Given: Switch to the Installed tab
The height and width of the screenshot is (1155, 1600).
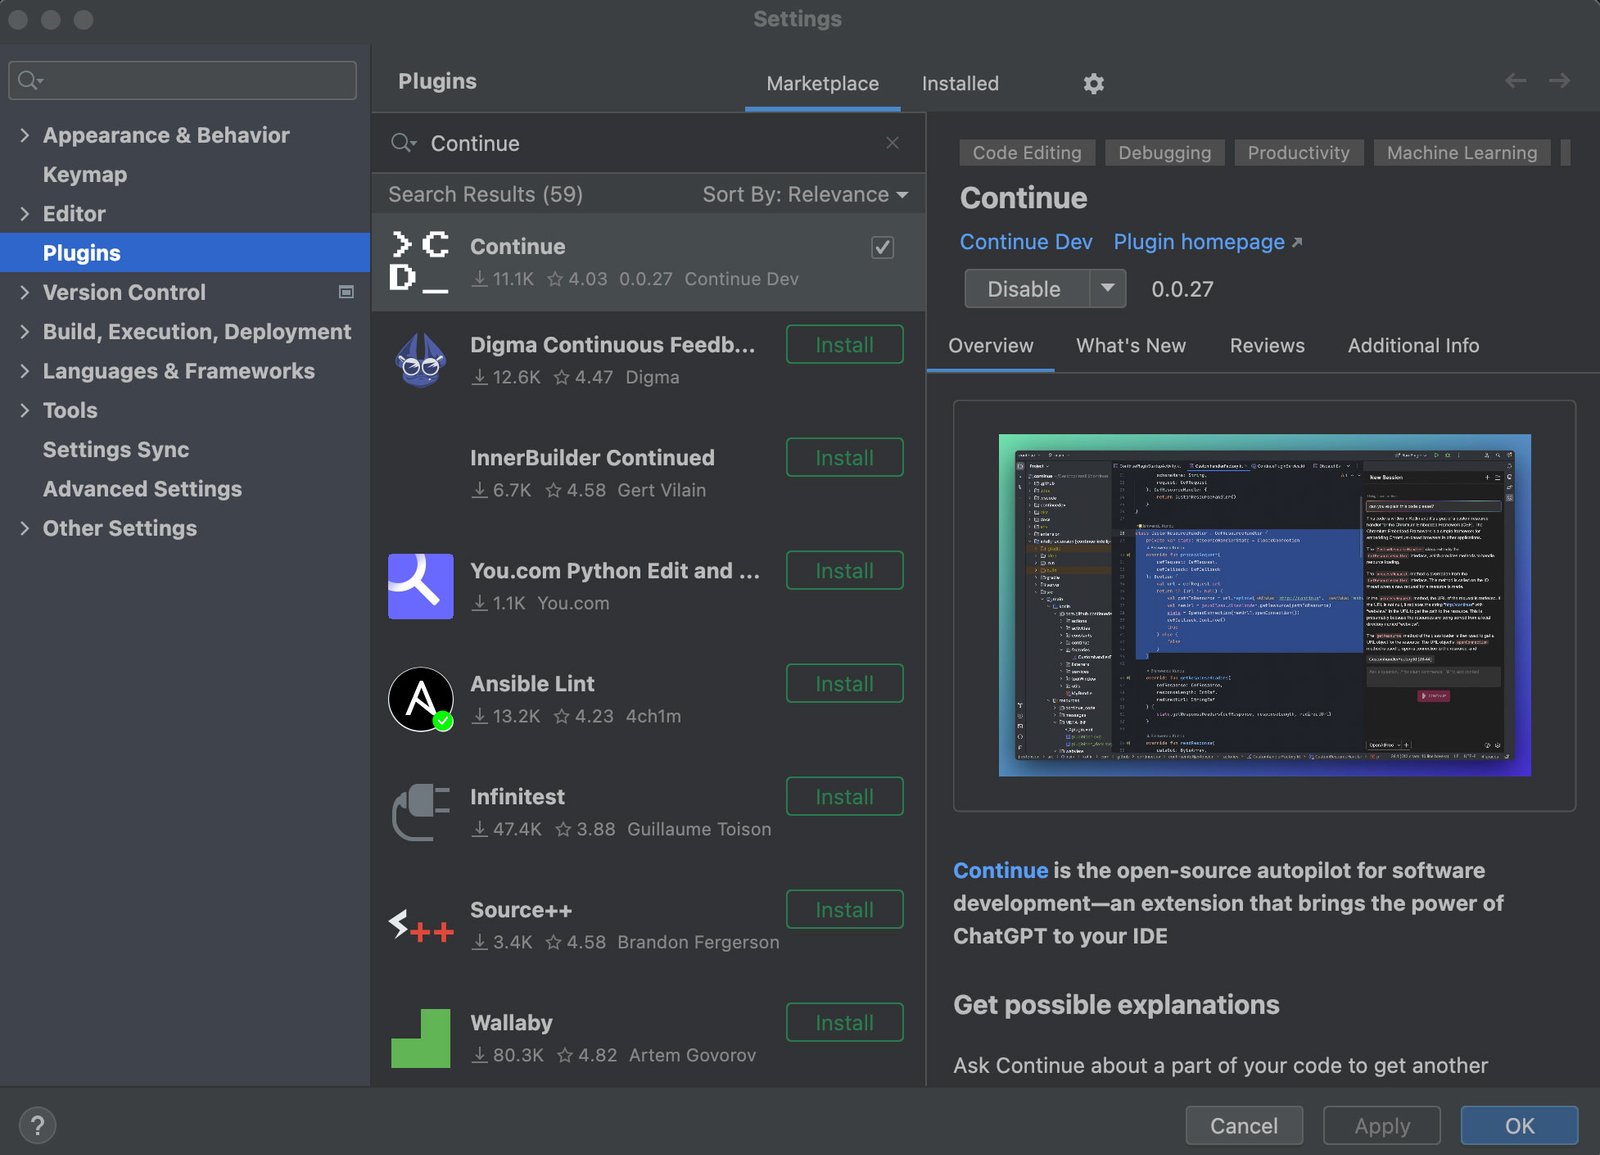Looking at the screenshot, I should coord(960,83).
